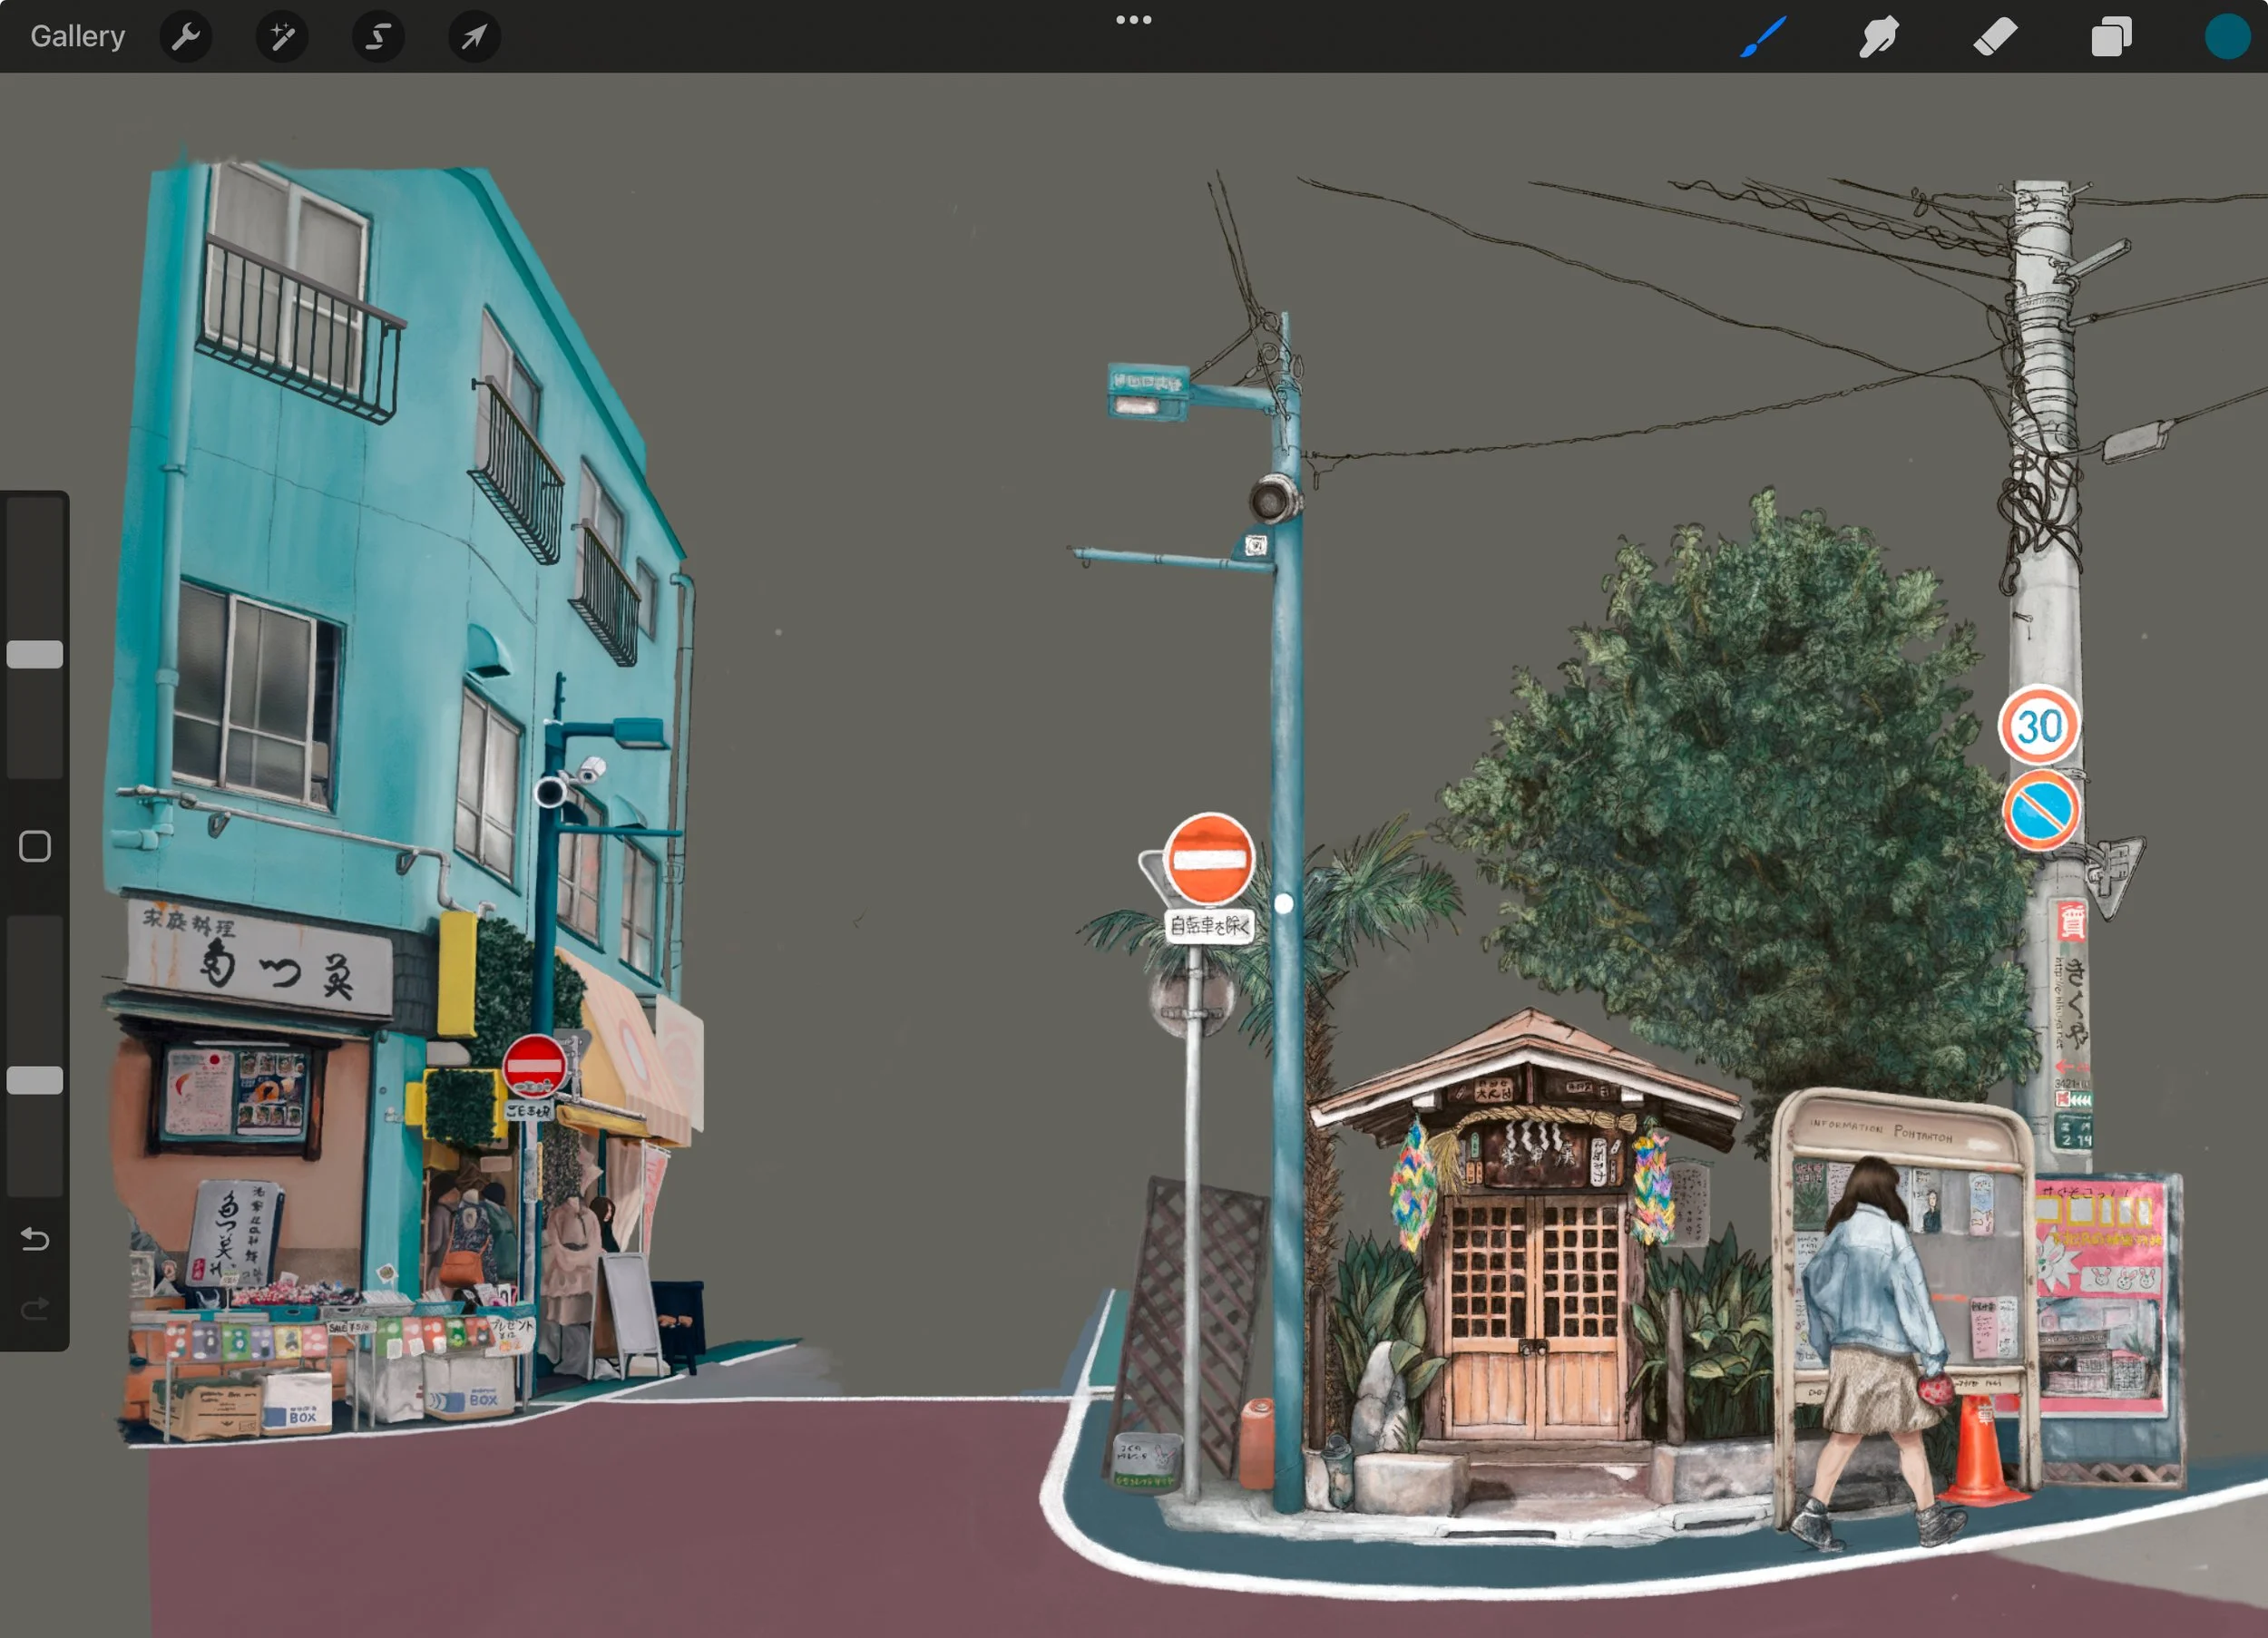Undo the last stroke
This screenshot has width=2268, height=1638.
(x=35, y=1240)
